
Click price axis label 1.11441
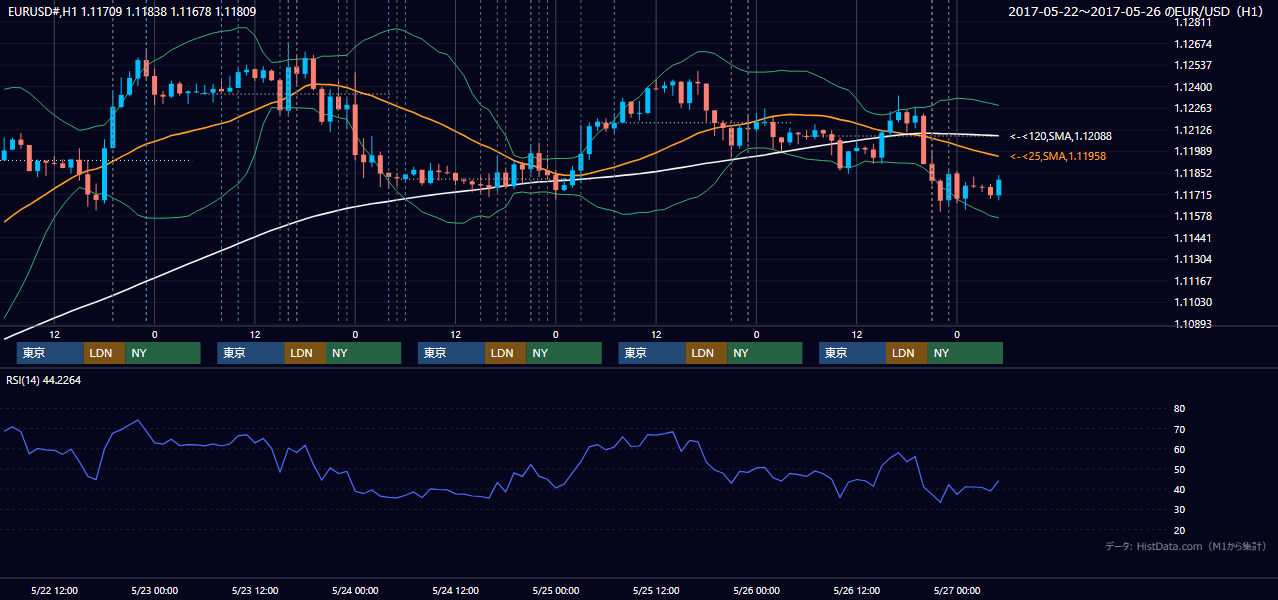[1193, 238]
